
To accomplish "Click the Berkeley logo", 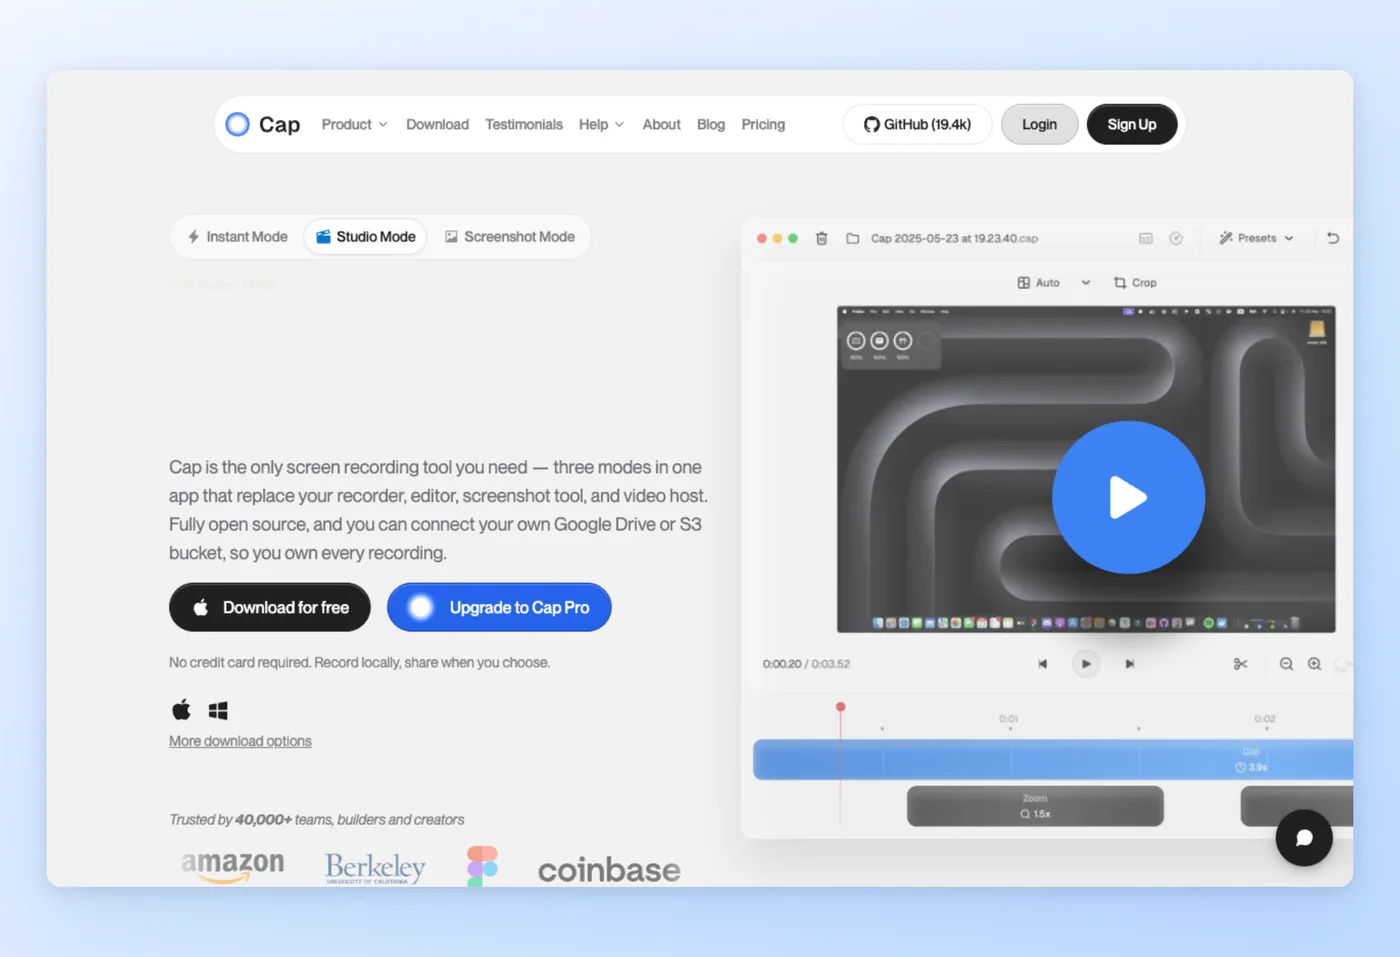I will pos(375,867).
